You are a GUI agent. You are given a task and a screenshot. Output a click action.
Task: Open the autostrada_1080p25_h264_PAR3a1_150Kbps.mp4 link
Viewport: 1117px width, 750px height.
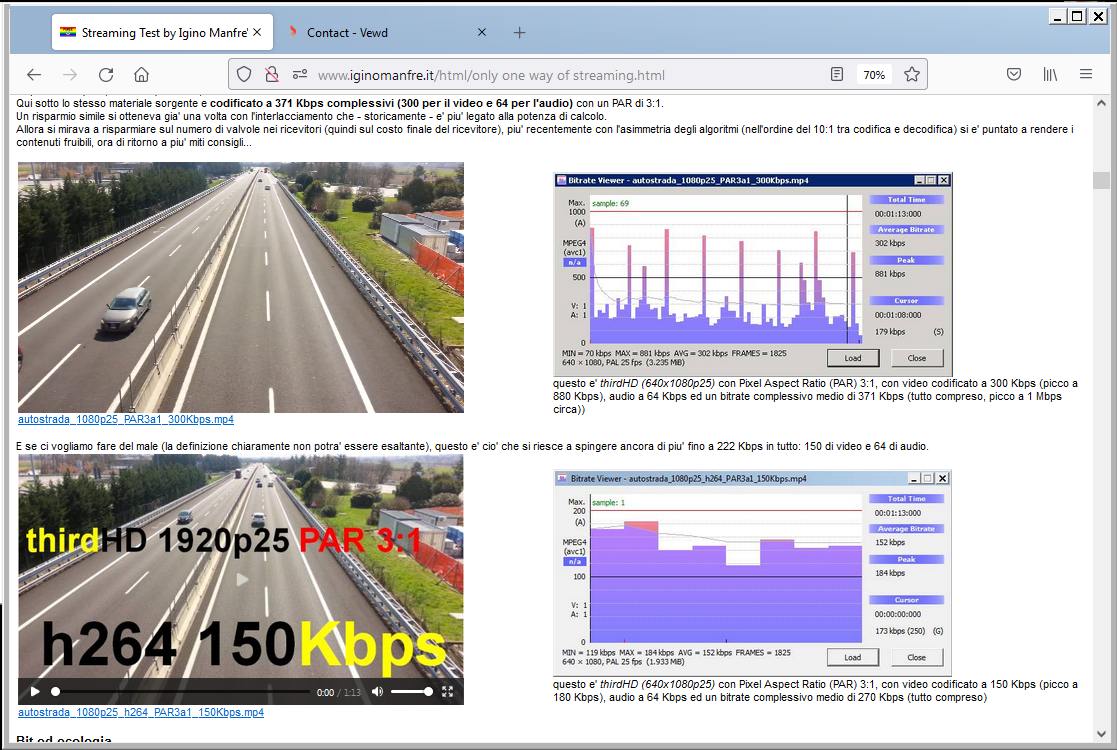click(141, 713)
